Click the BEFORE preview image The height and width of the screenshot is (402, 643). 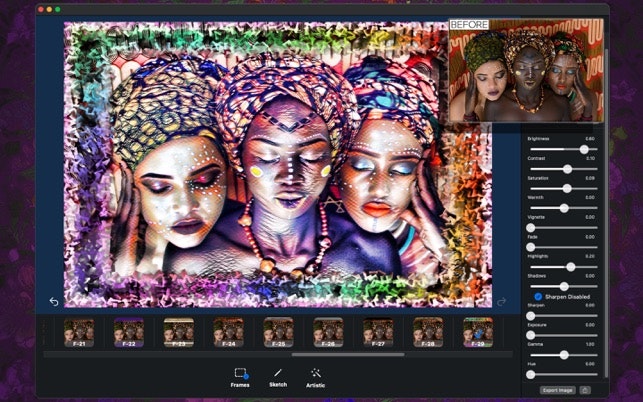(x=526, y=71)
